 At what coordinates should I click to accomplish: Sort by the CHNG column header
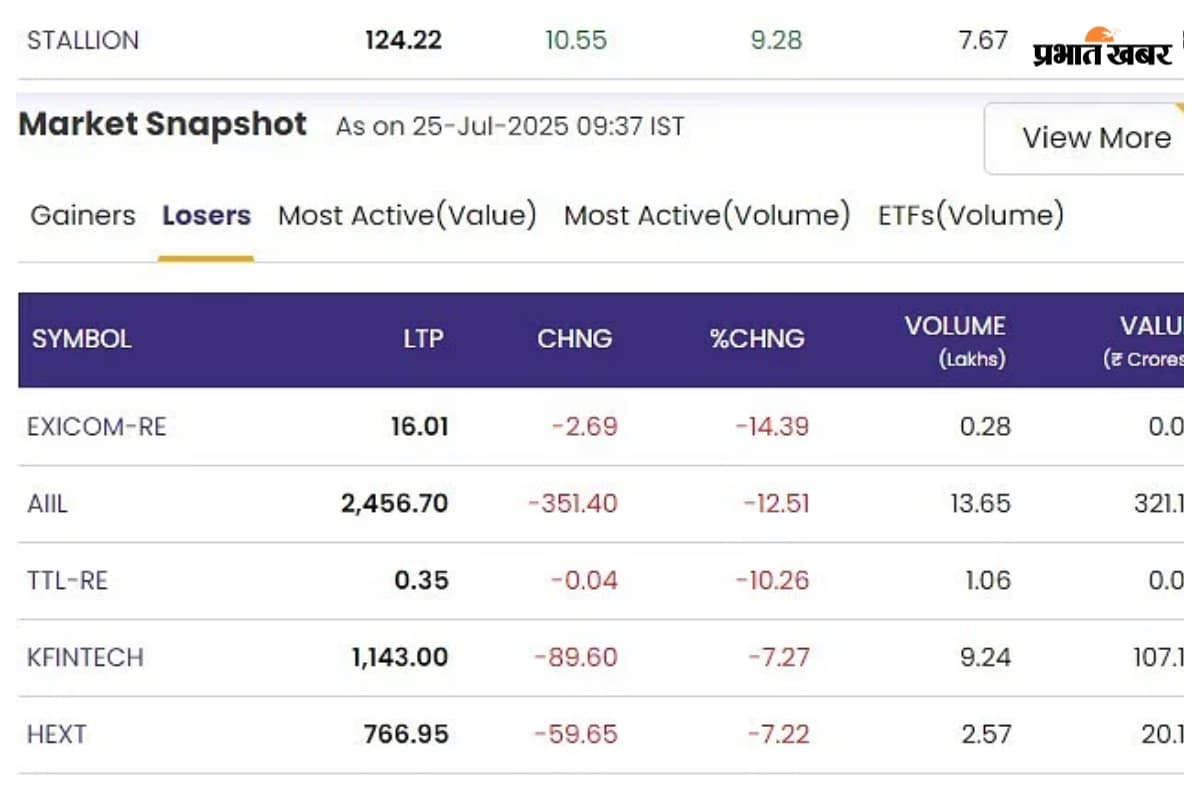coord(574,339)
